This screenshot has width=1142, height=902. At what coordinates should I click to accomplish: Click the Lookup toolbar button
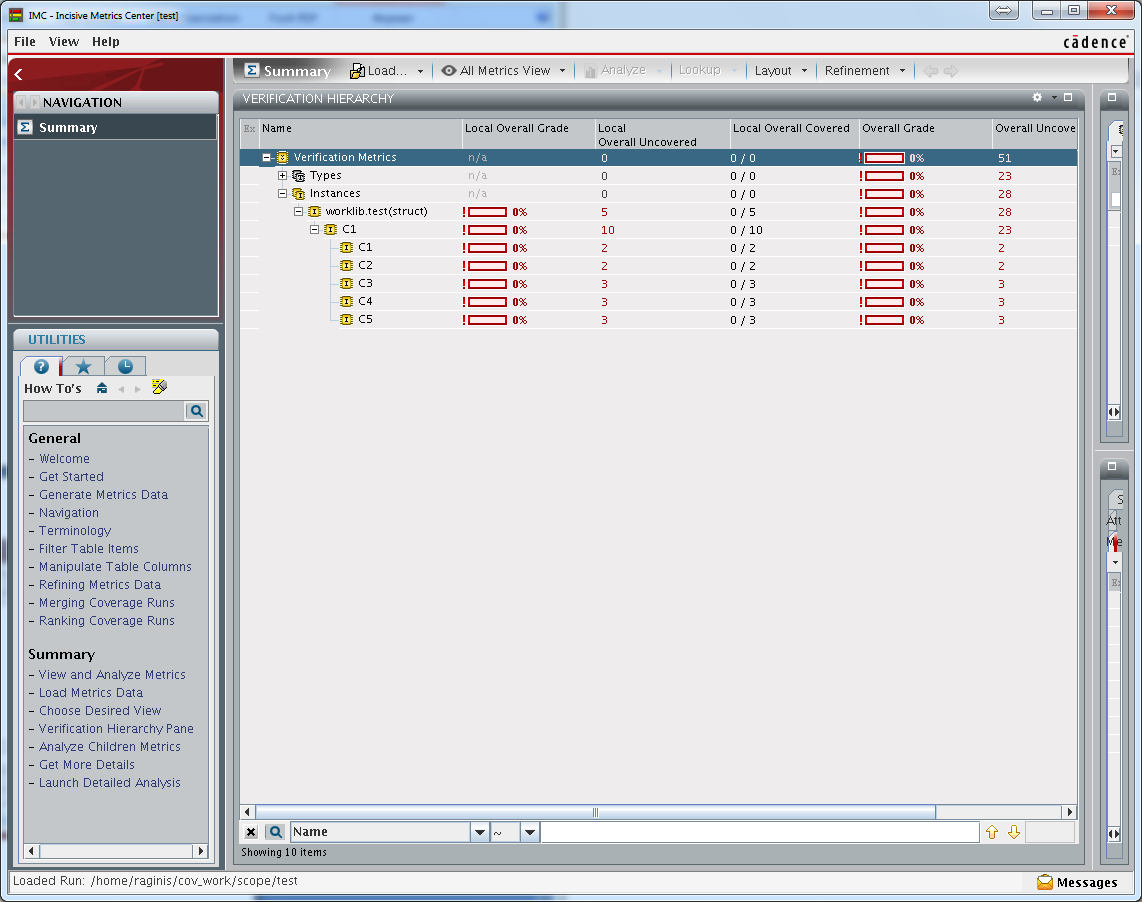tap(707, 71)
